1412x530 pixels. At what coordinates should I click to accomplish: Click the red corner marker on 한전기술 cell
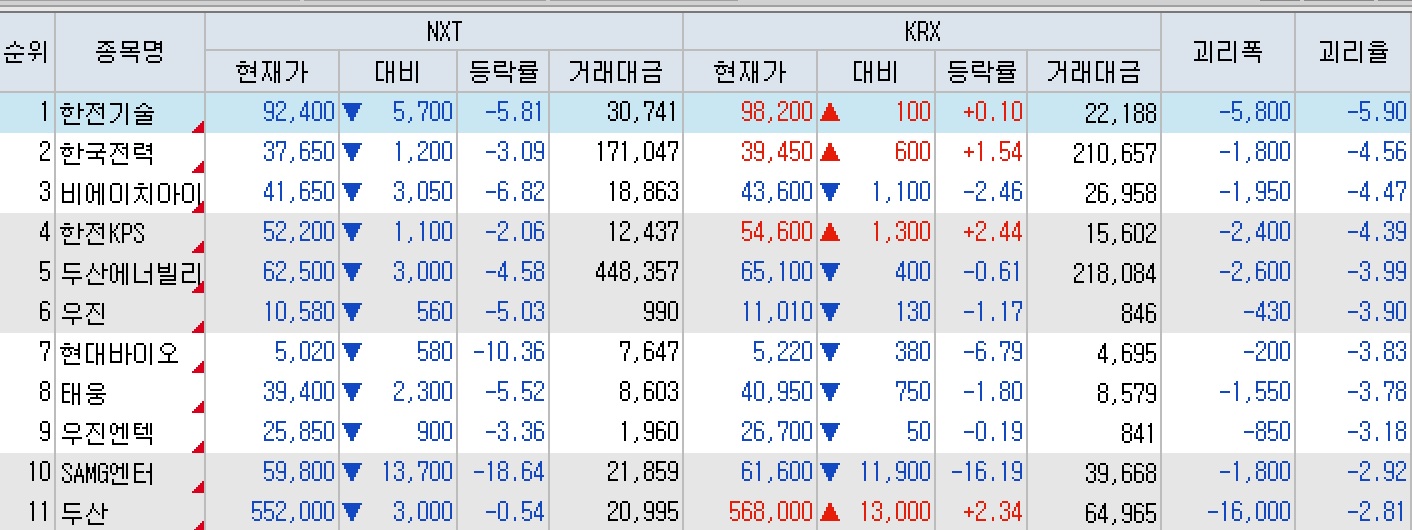tap(198, 126)
